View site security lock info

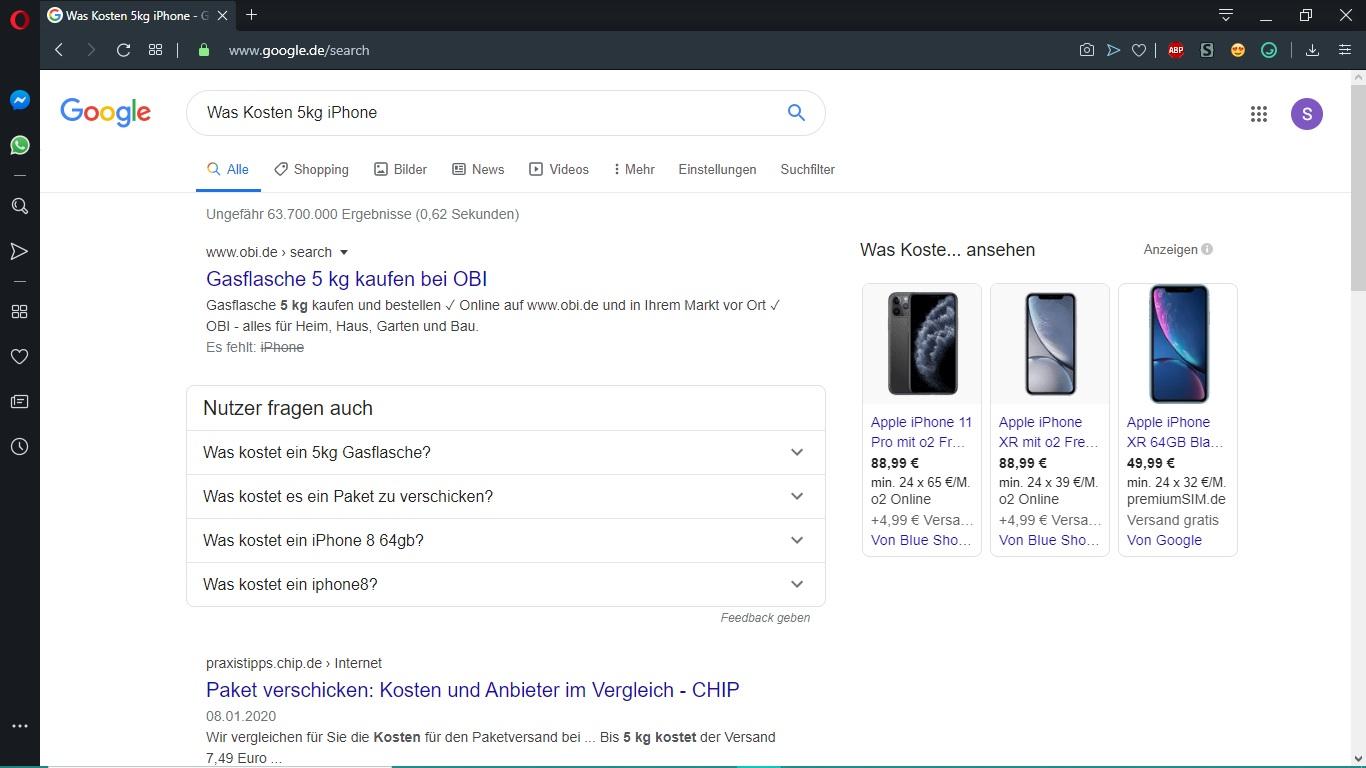(x=204, y=50)
